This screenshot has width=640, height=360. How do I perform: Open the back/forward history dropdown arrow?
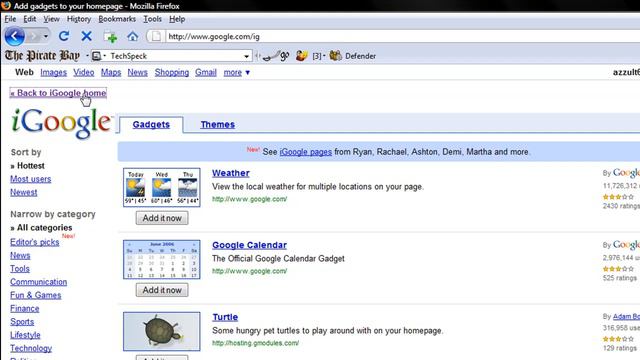pos(46,36)
